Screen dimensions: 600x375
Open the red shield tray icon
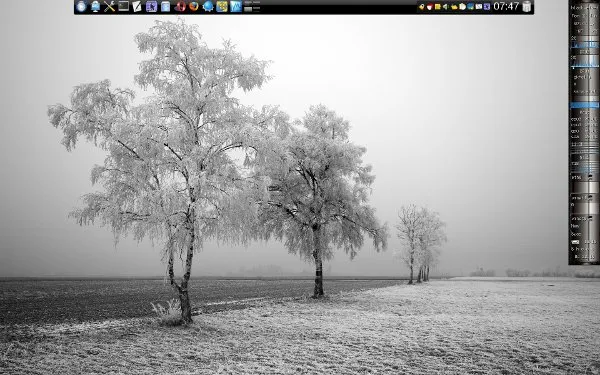click(429, 7)
